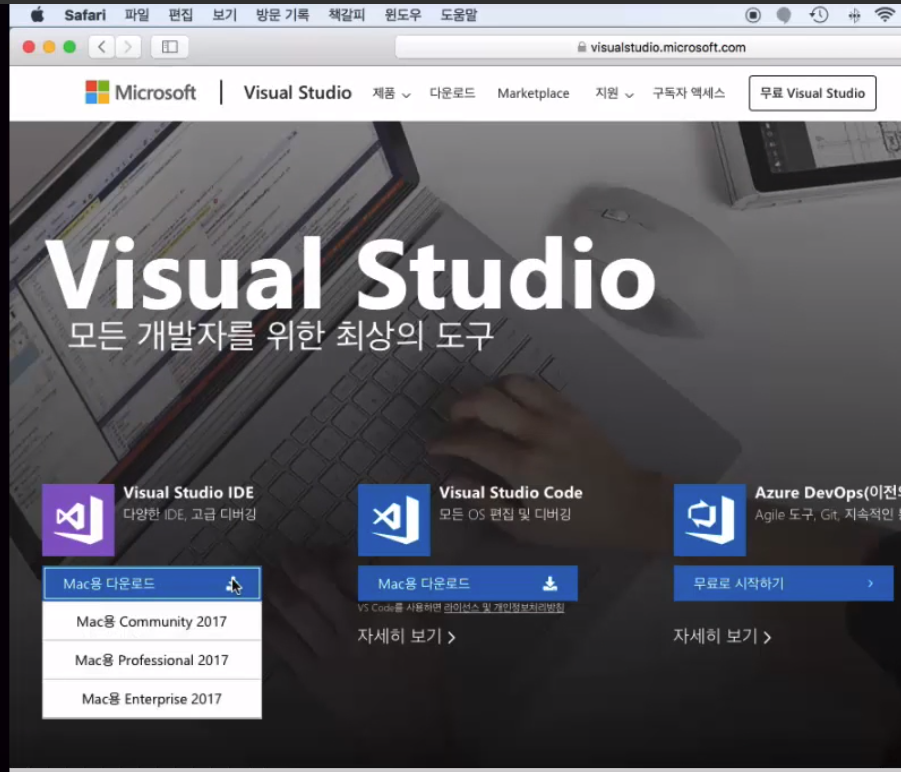The image size is (901, 772).
Task: Click download arrow icon on VS Code button
Action: click(x=550, y=584)
